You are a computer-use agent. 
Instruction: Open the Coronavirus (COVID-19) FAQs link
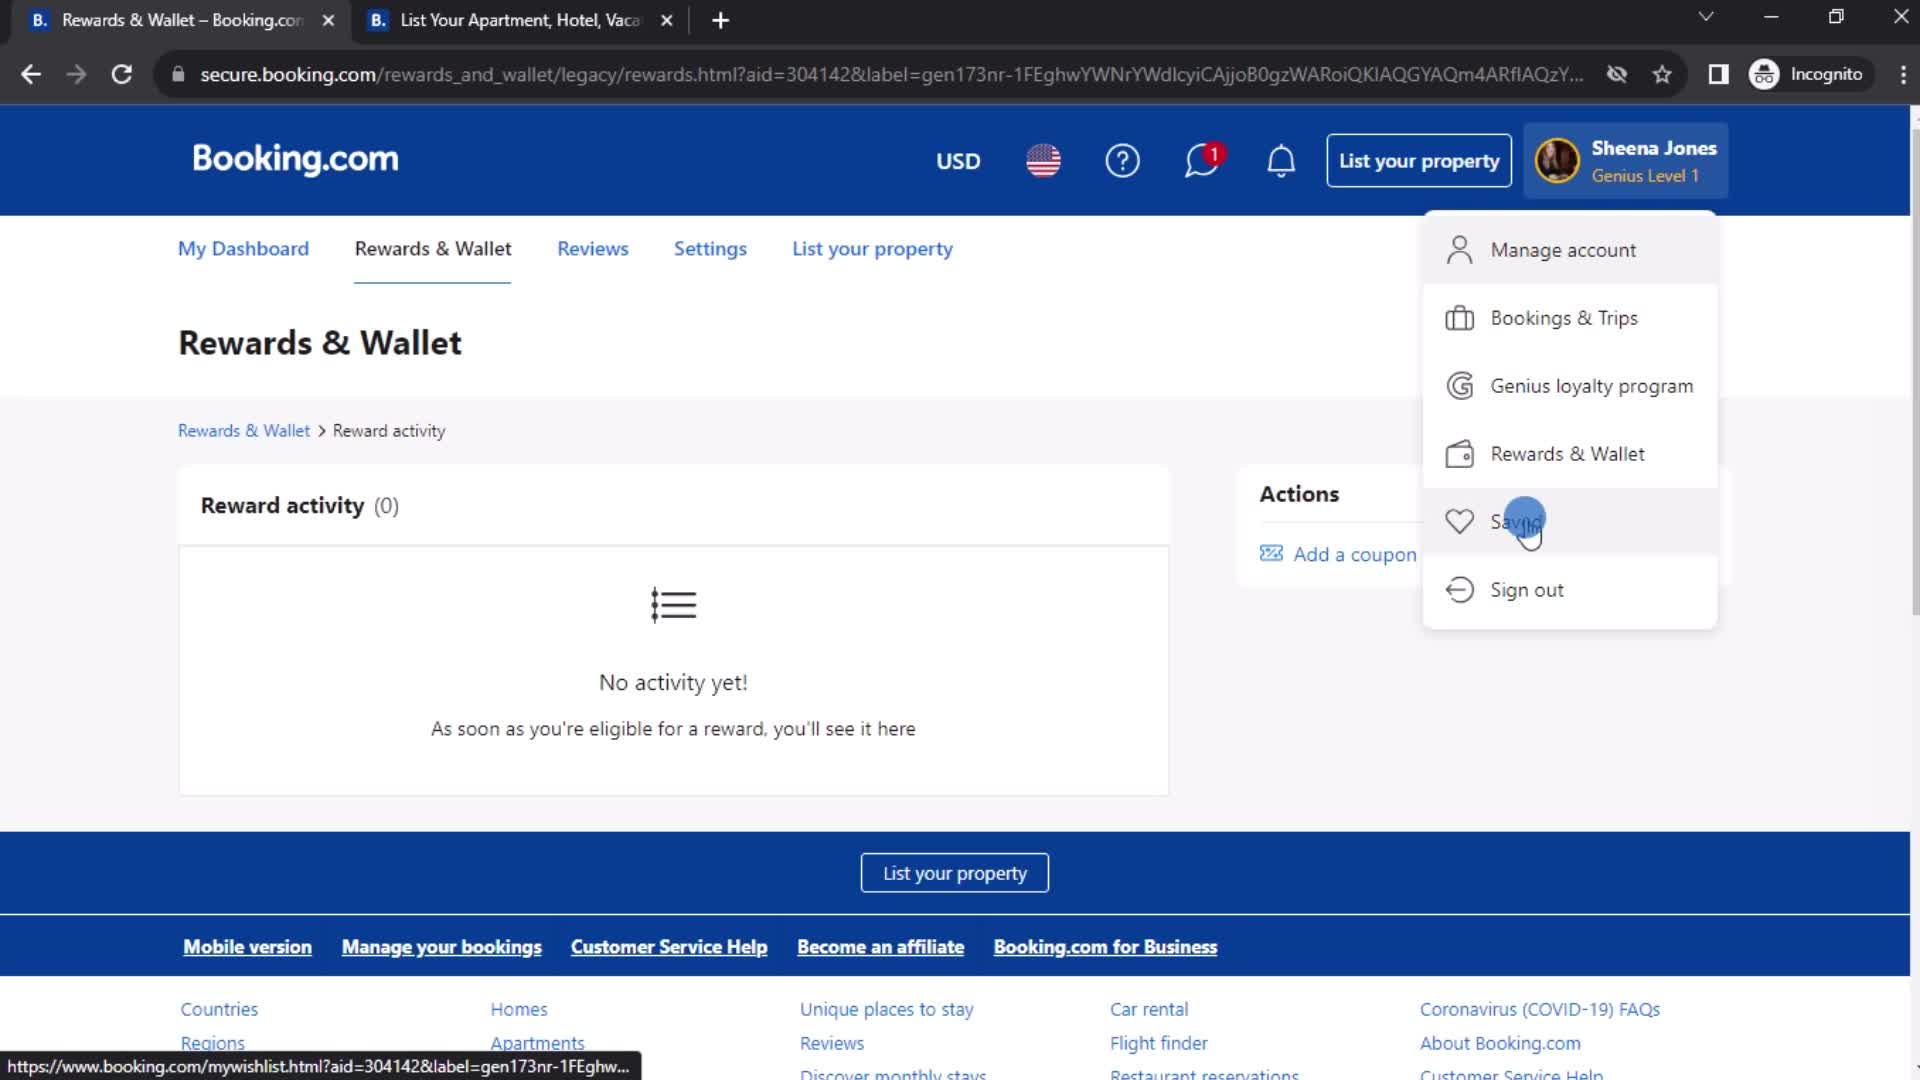click(1540, 1009)
